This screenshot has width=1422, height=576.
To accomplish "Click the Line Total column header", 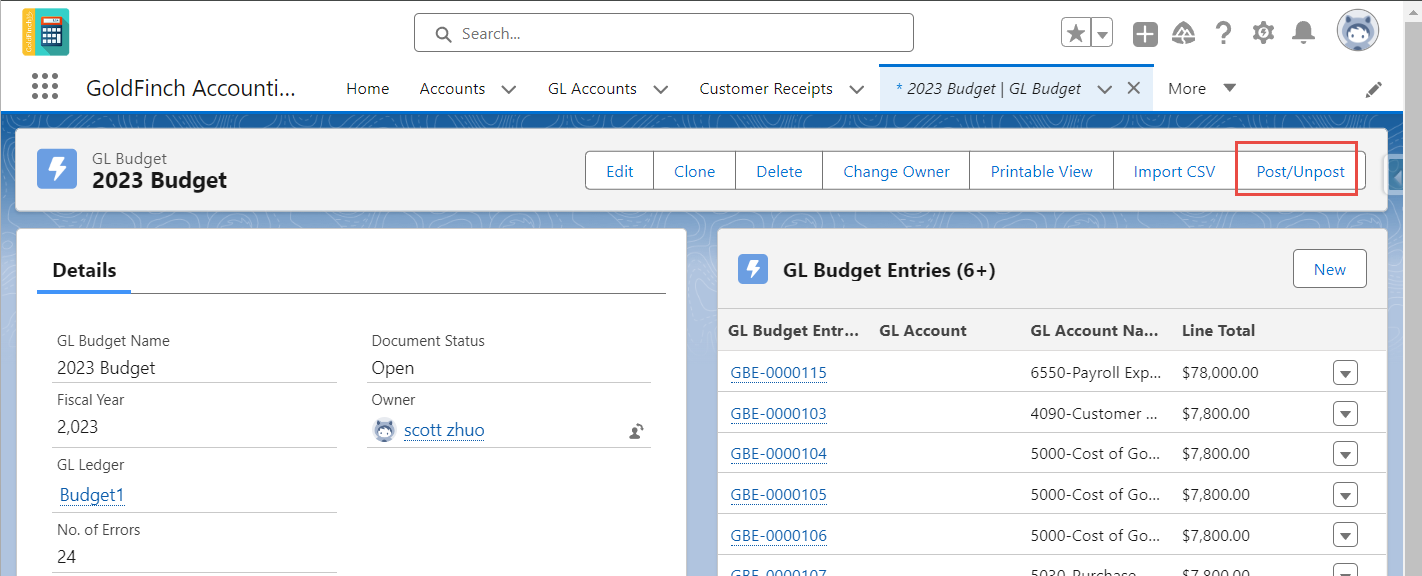I will (x=1218, y=330).
